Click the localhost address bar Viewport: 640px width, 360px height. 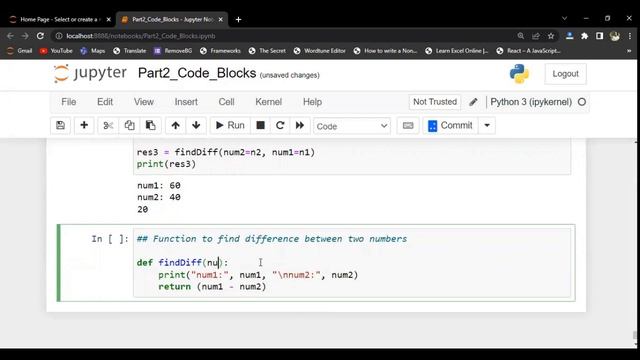[282, 36]
